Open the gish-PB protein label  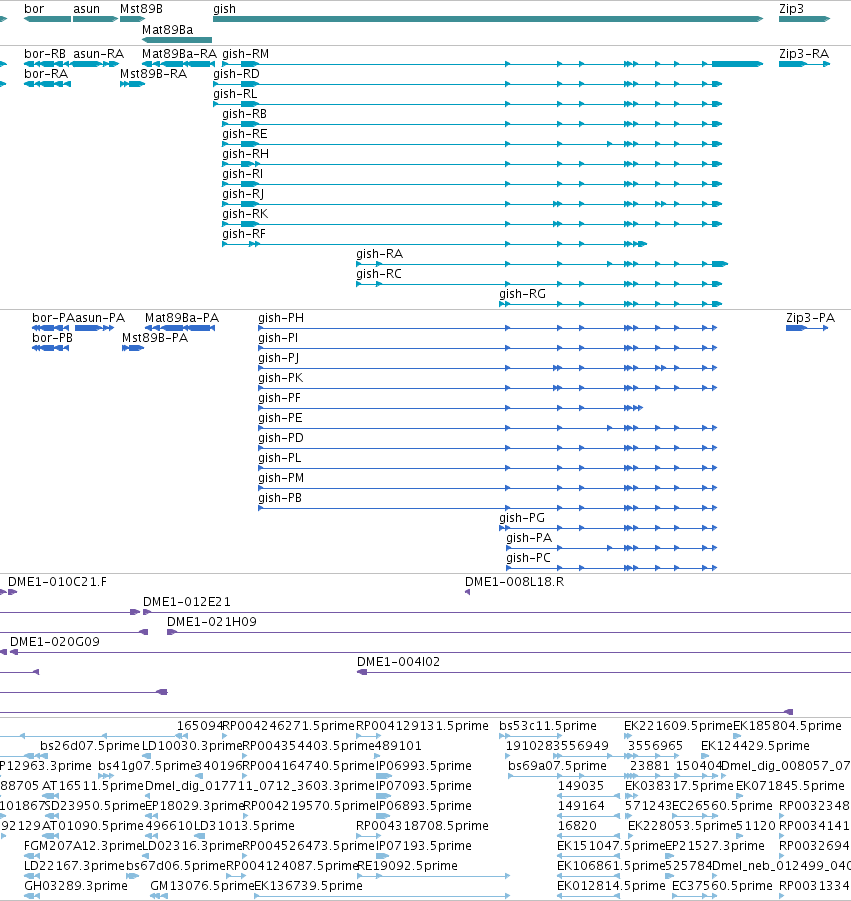[x=280, y=498]
